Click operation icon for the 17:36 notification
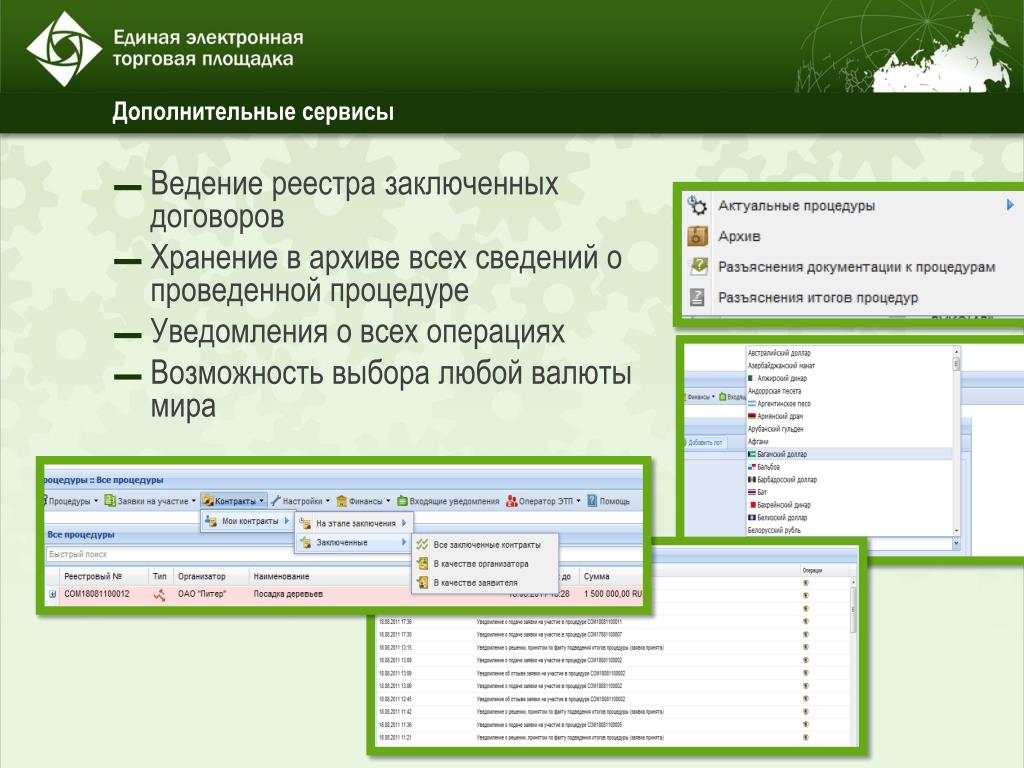Screen dimensions: 1024x768 click(805, 622)
